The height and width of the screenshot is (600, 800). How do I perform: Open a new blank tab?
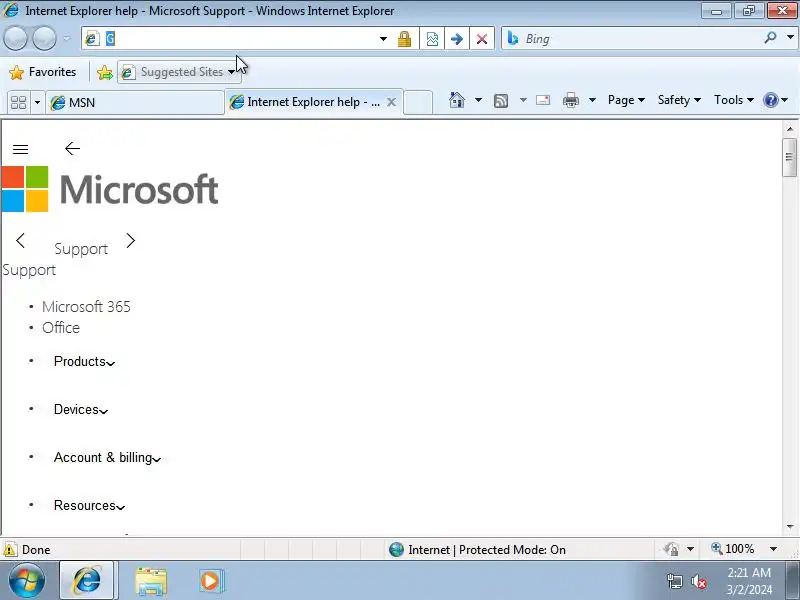pos(418,102)
